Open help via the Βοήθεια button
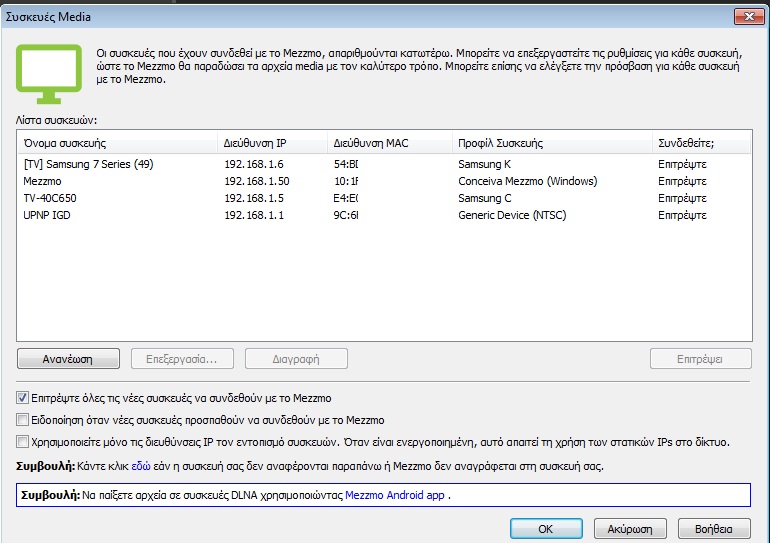The width and height of the screenshot is (770, 543). (x=714, y=529)
